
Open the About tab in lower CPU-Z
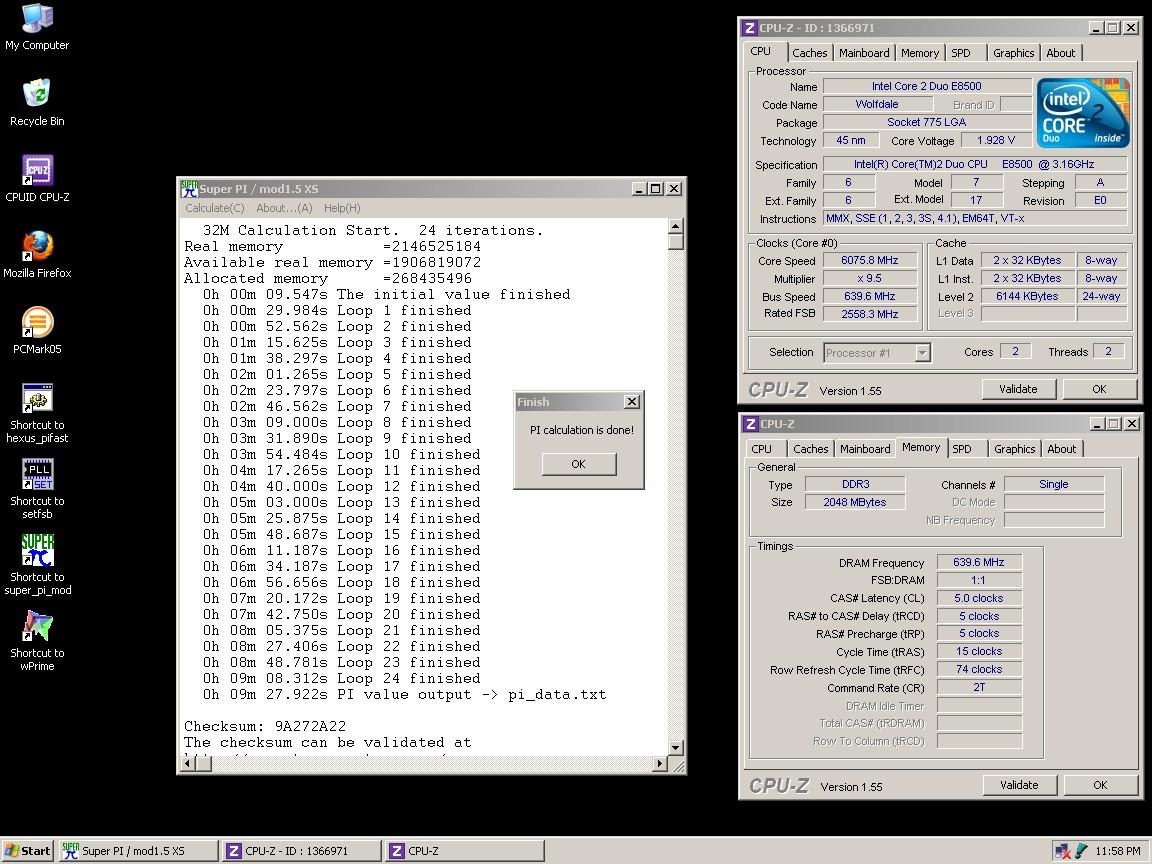click(1061, 449)
